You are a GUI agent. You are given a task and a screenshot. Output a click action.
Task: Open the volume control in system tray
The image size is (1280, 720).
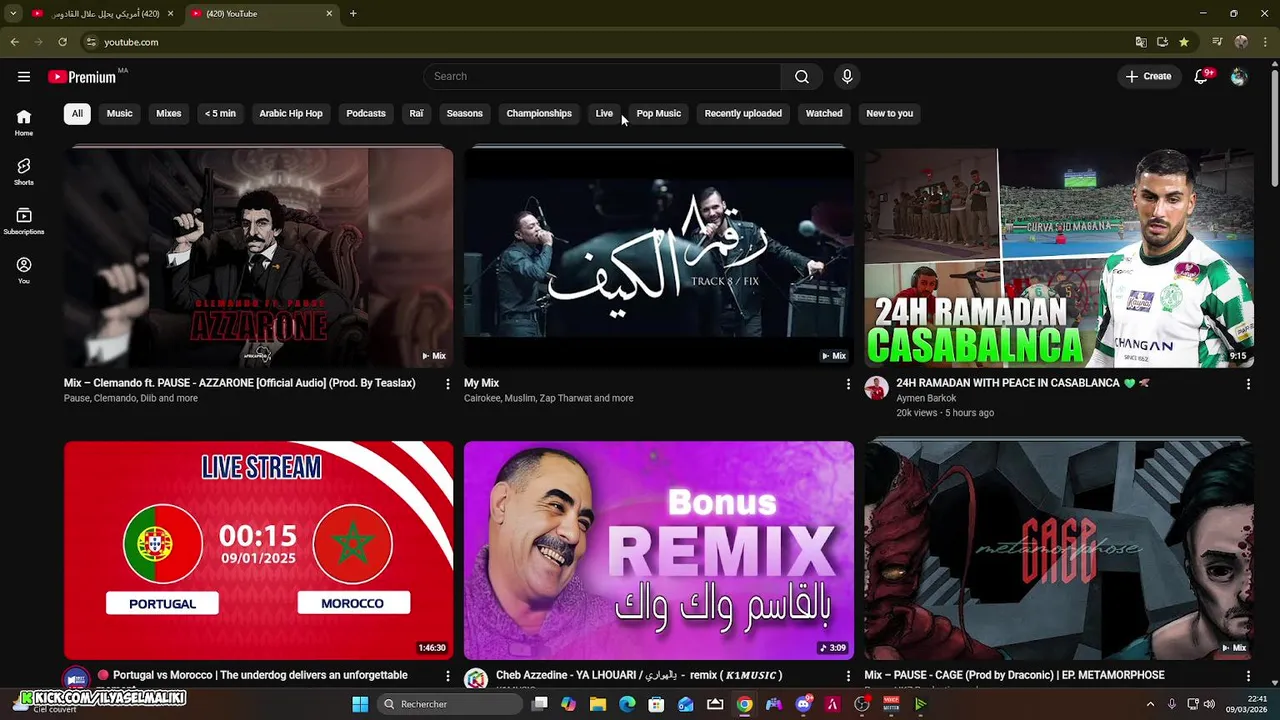pos(1209,704)
